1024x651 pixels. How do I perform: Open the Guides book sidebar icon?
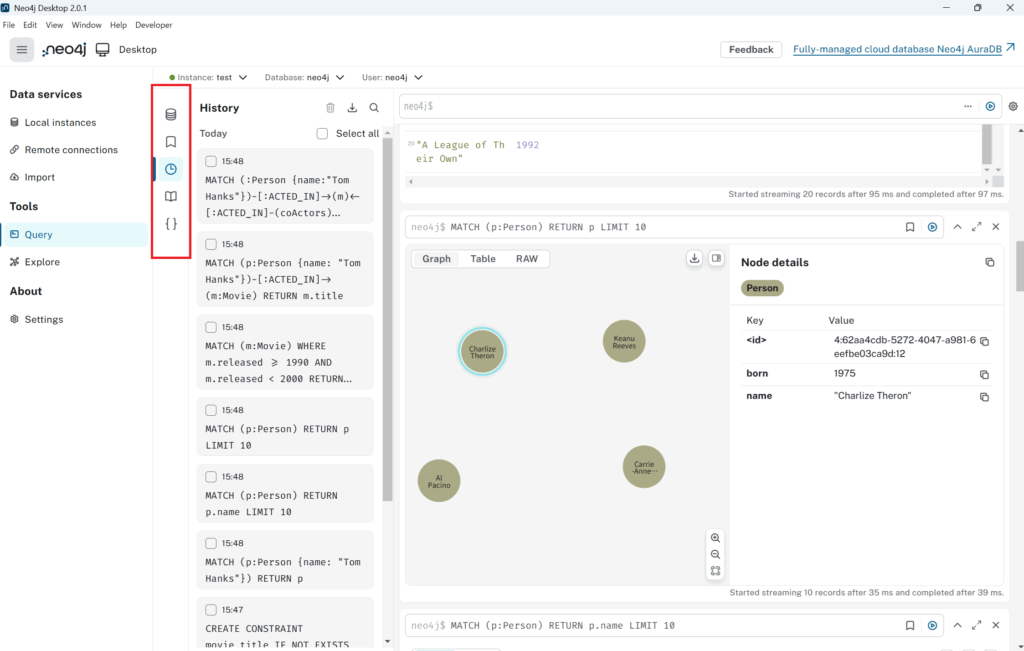pos(171,197)
